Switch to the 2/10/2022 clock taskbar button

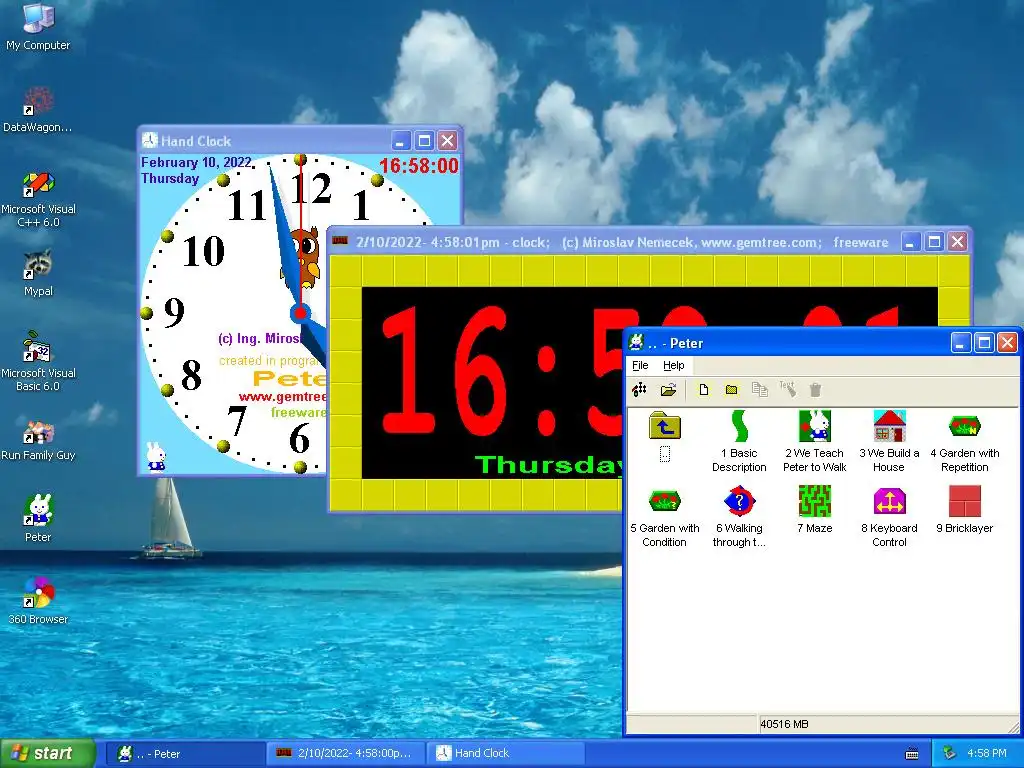pyautogui.click(x=346, y=754)
